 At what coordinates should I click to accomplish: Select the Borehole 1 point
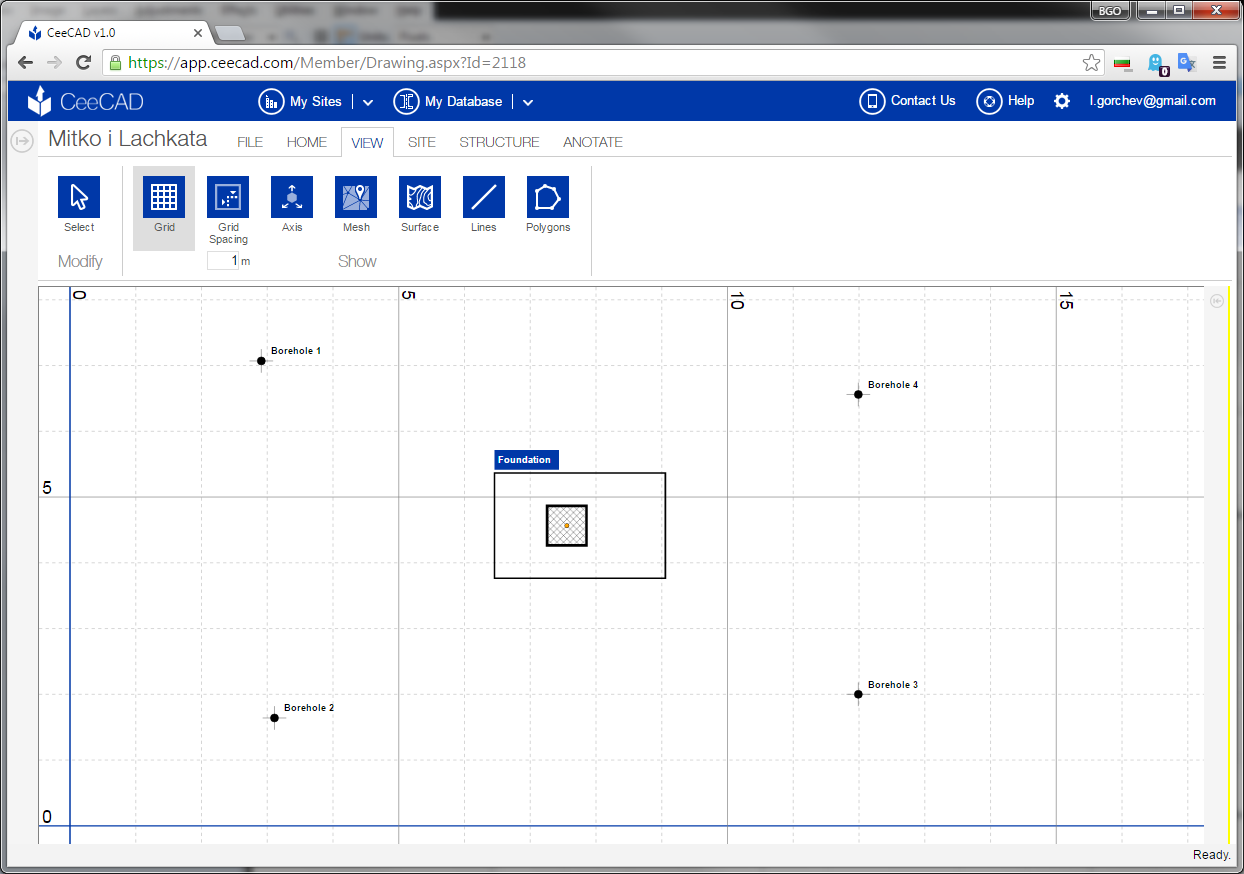[x=261, y=361]
